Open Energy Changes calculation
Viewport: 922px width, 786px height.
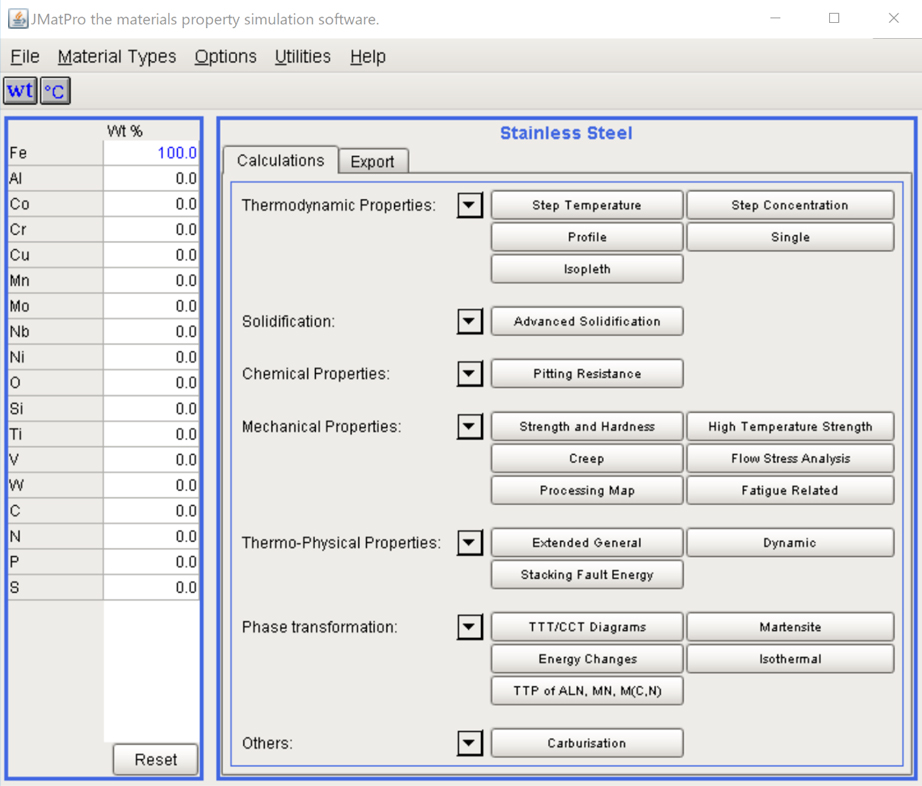pyautogui.click(x=587, y=658)
